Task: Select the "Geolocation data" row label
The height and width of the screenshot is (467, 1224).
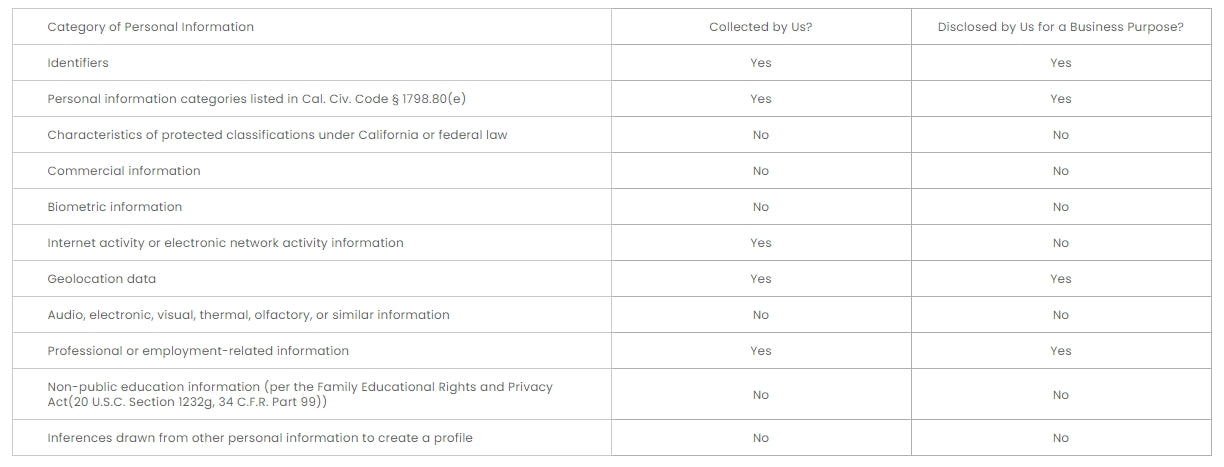Action: 102,279
